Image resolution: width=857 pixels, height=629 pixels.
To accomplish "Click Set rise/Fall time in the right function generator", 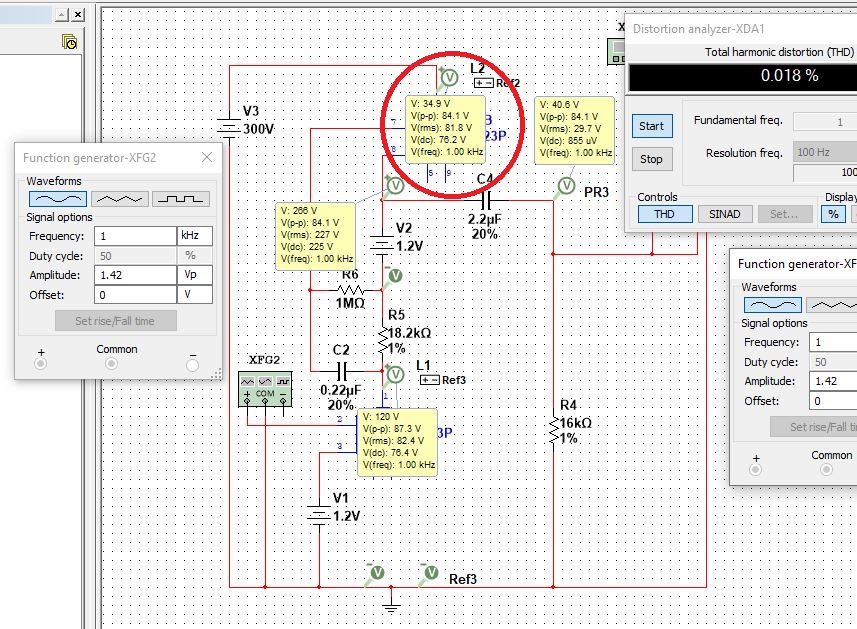I will tap(813, 427).
